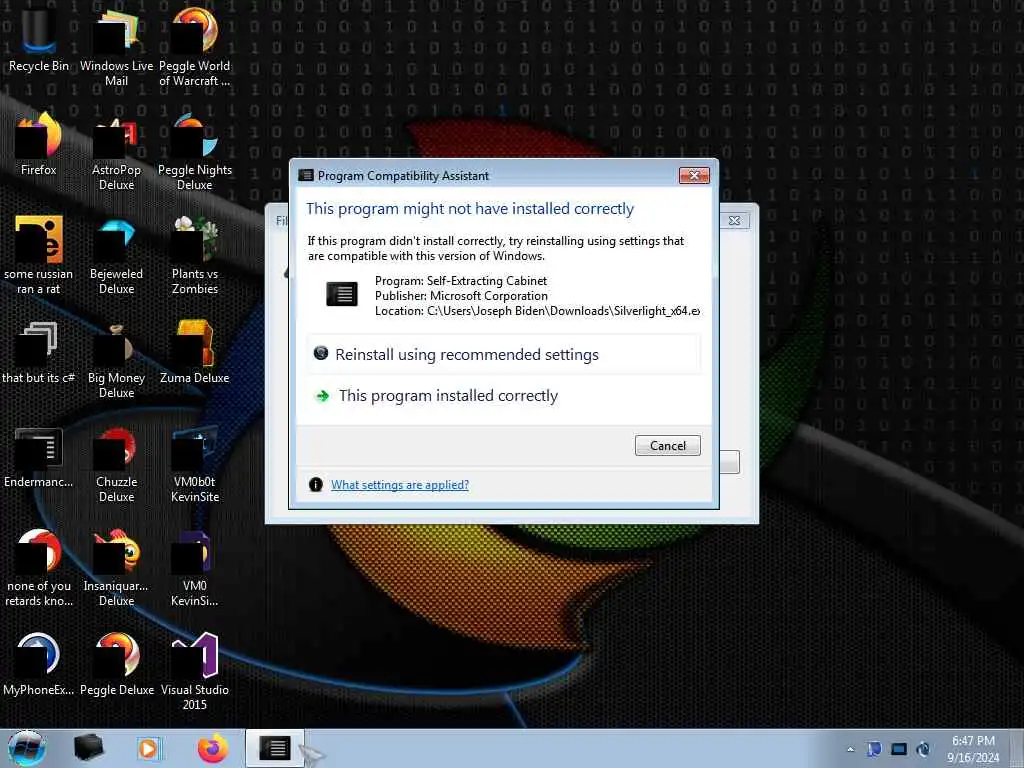The width and height of the screenshot is (1024, 768).
Task: Cancel the Program Compatibility Assistant dialog
Action: [x=667, y=445]
